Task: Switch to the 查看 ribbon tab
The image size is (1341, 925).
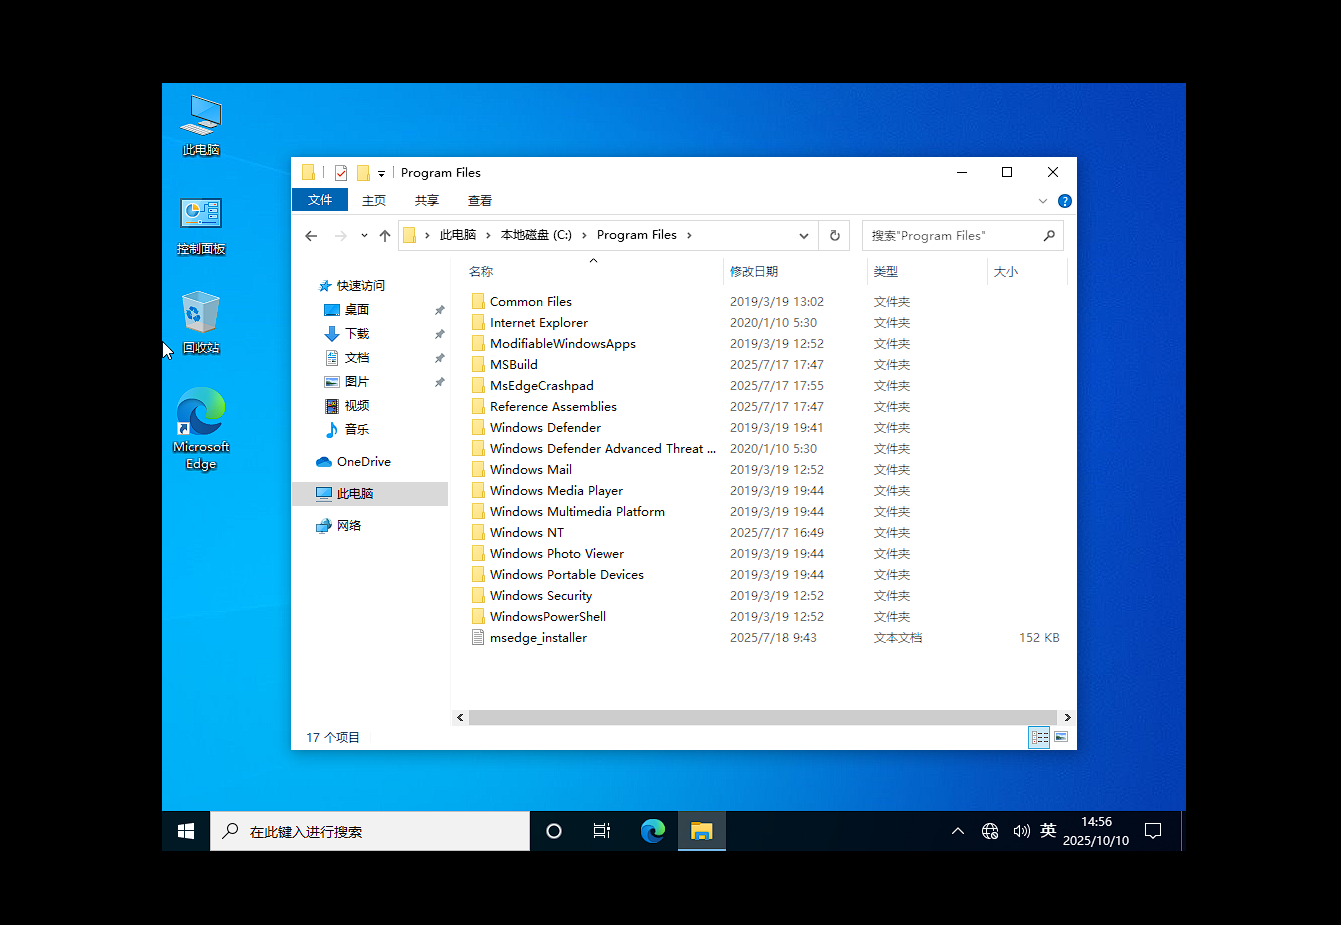Action: pos(480,200)
